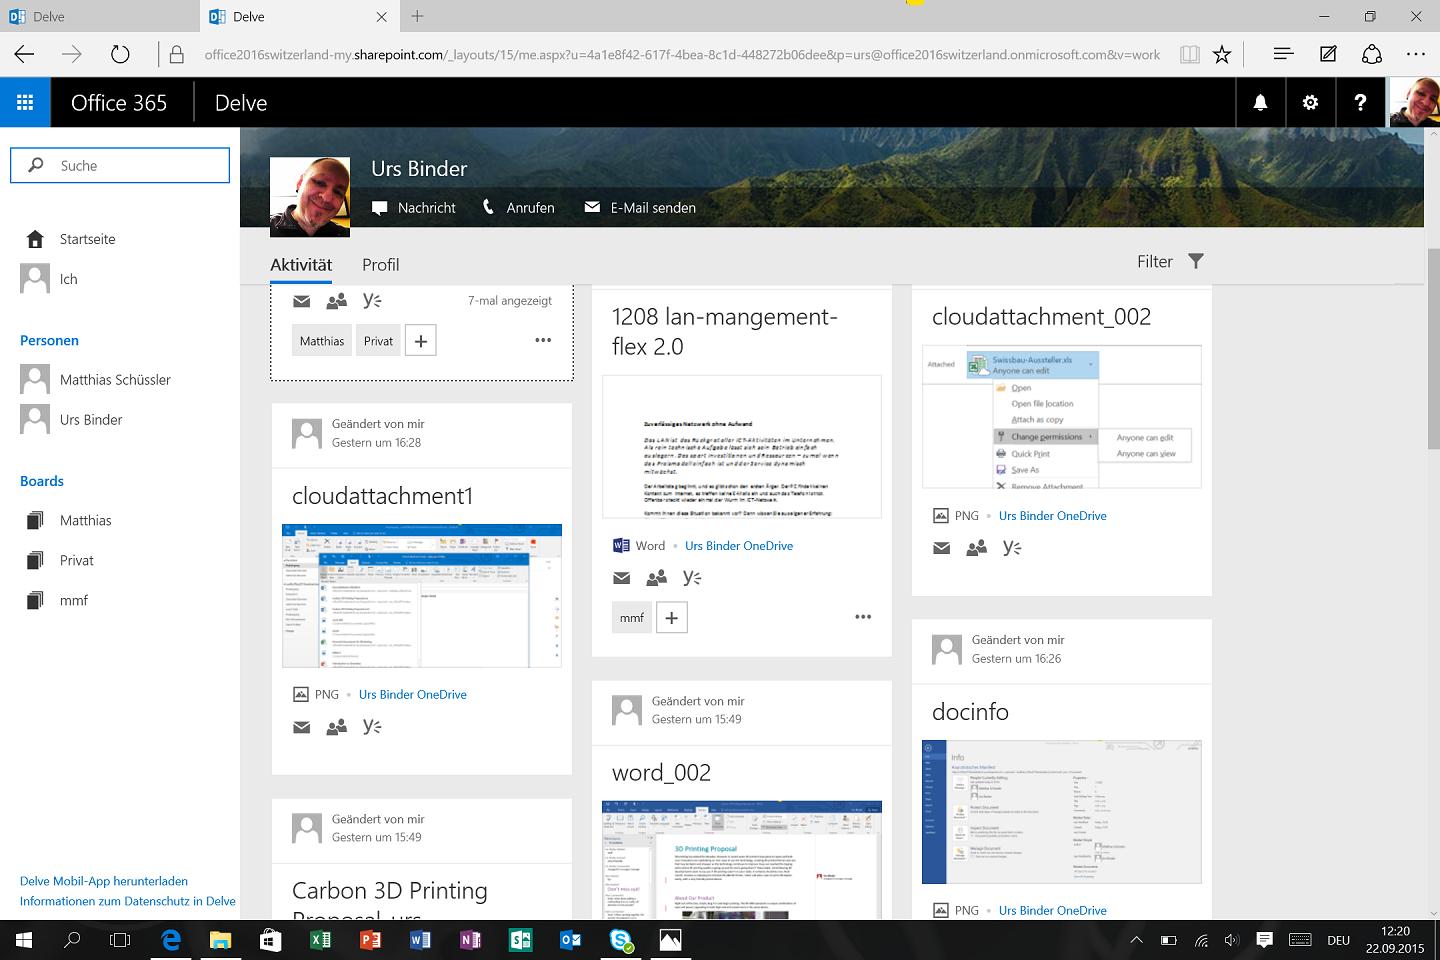This screenshot has width=1440, height=960.
Task: Click the Office 365 header title
Action: 119,103
